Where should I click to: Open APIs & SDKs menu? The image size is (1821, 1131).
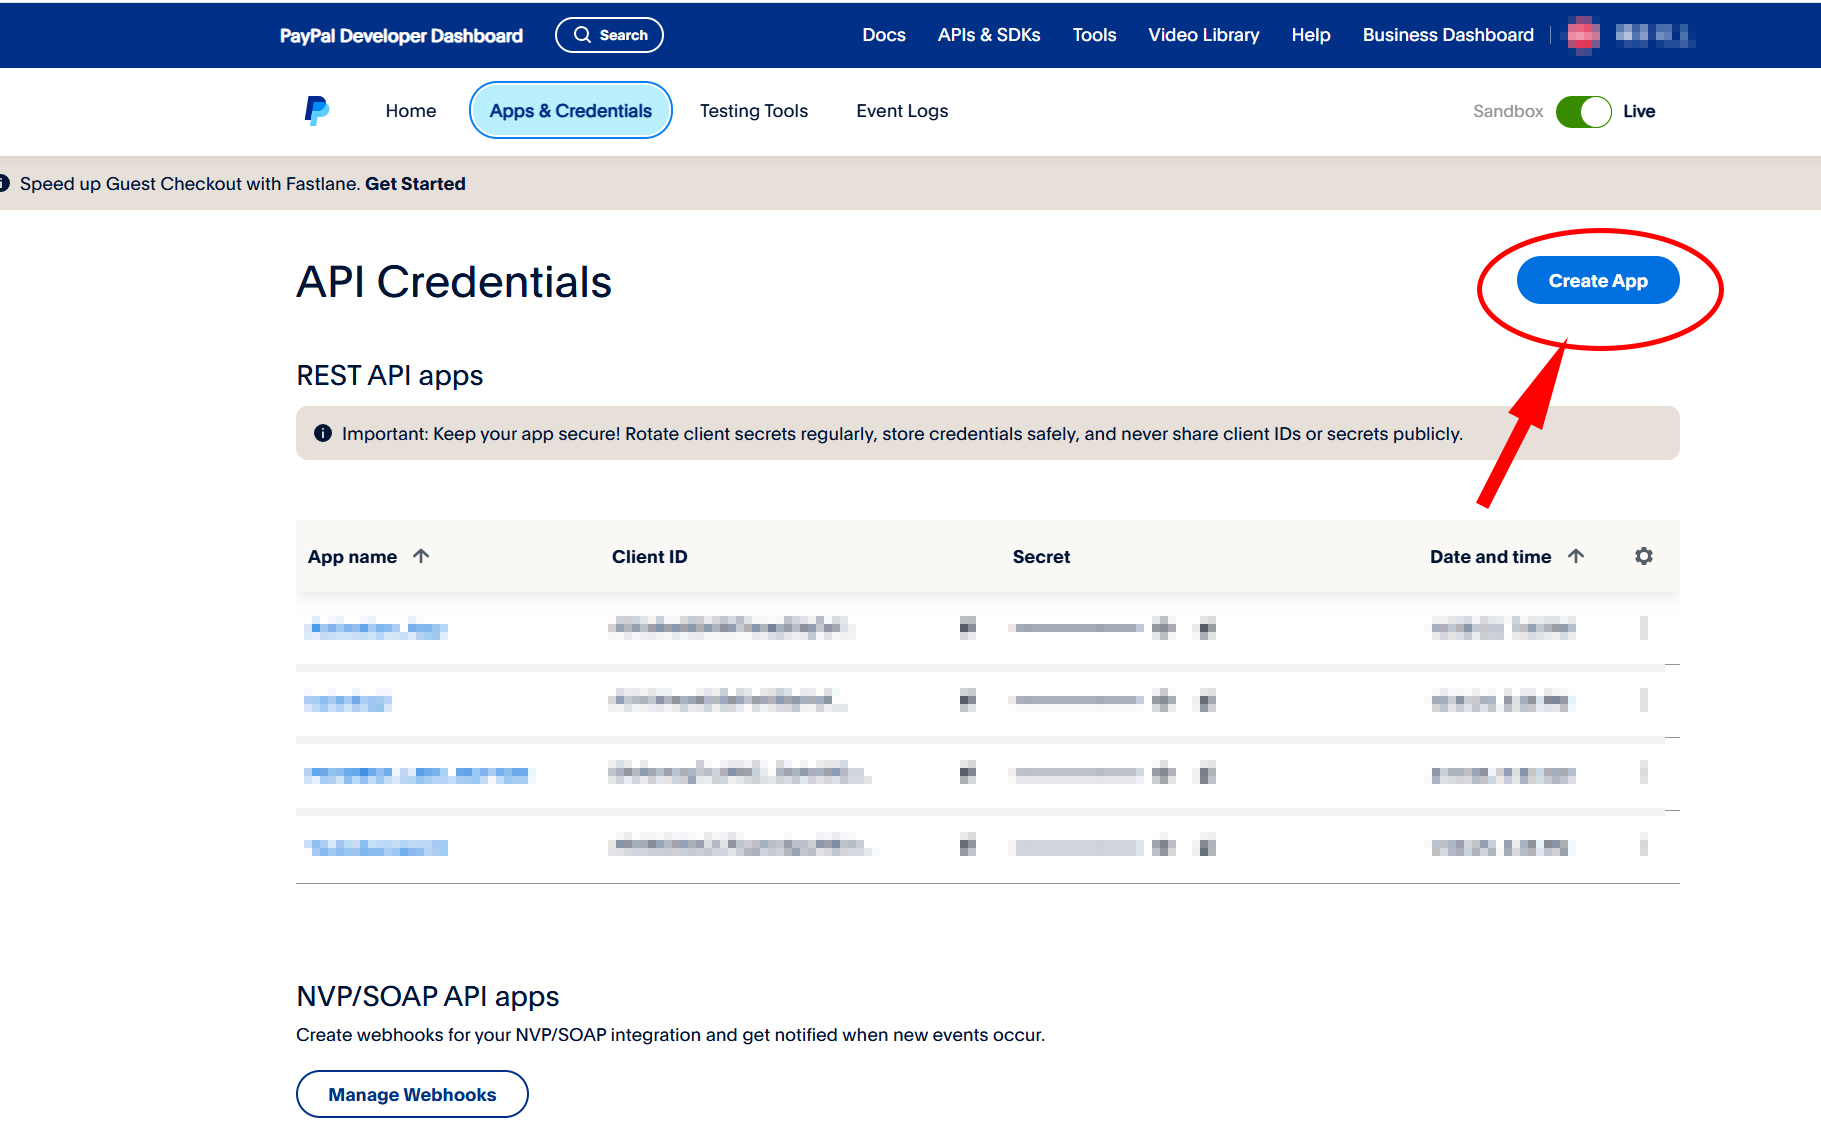[989, 35]
